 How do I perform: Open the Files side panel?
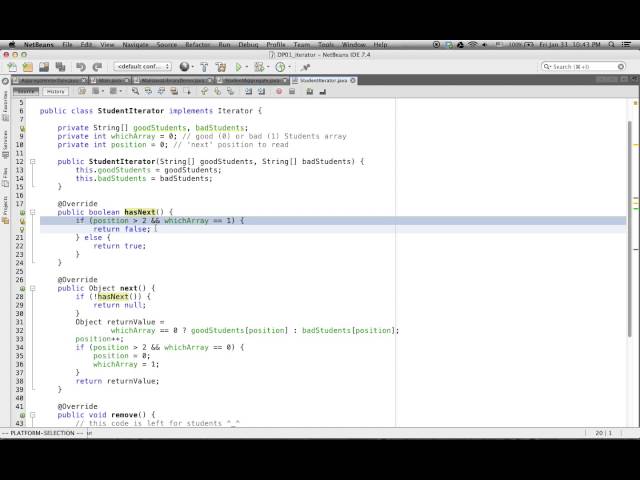point(5,177)
